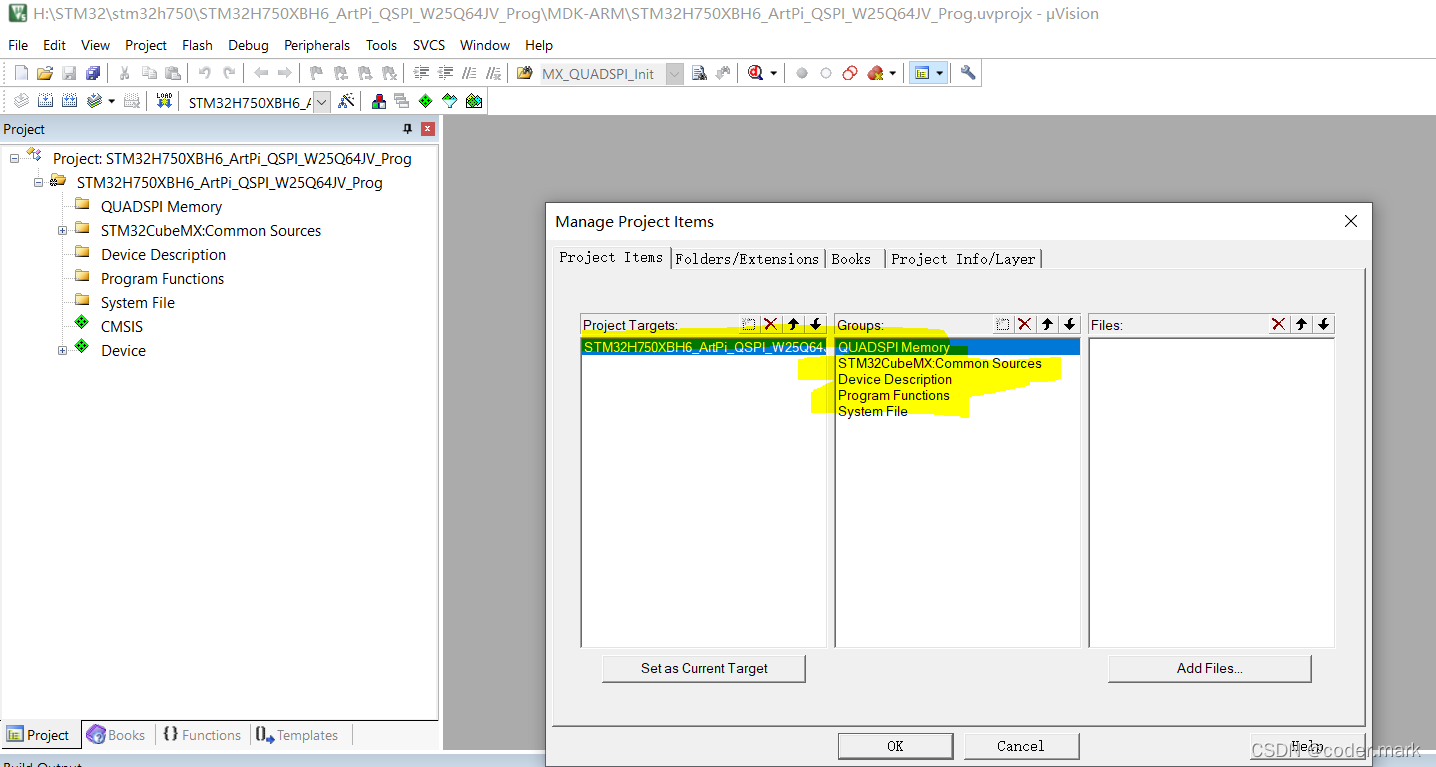Screen dimensions: 1436x767
Task: Open dropdown arrow next to window layout icon
Action: (x=939, y=73)
